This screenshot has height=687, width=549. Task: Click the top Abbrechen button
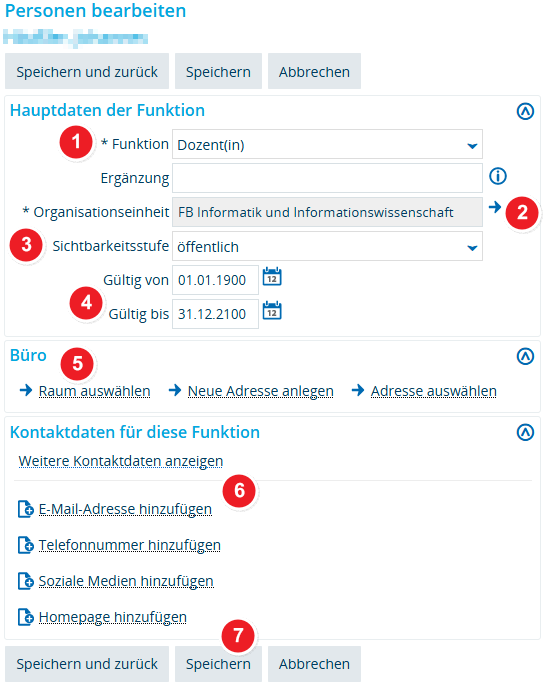pos(314,71)
